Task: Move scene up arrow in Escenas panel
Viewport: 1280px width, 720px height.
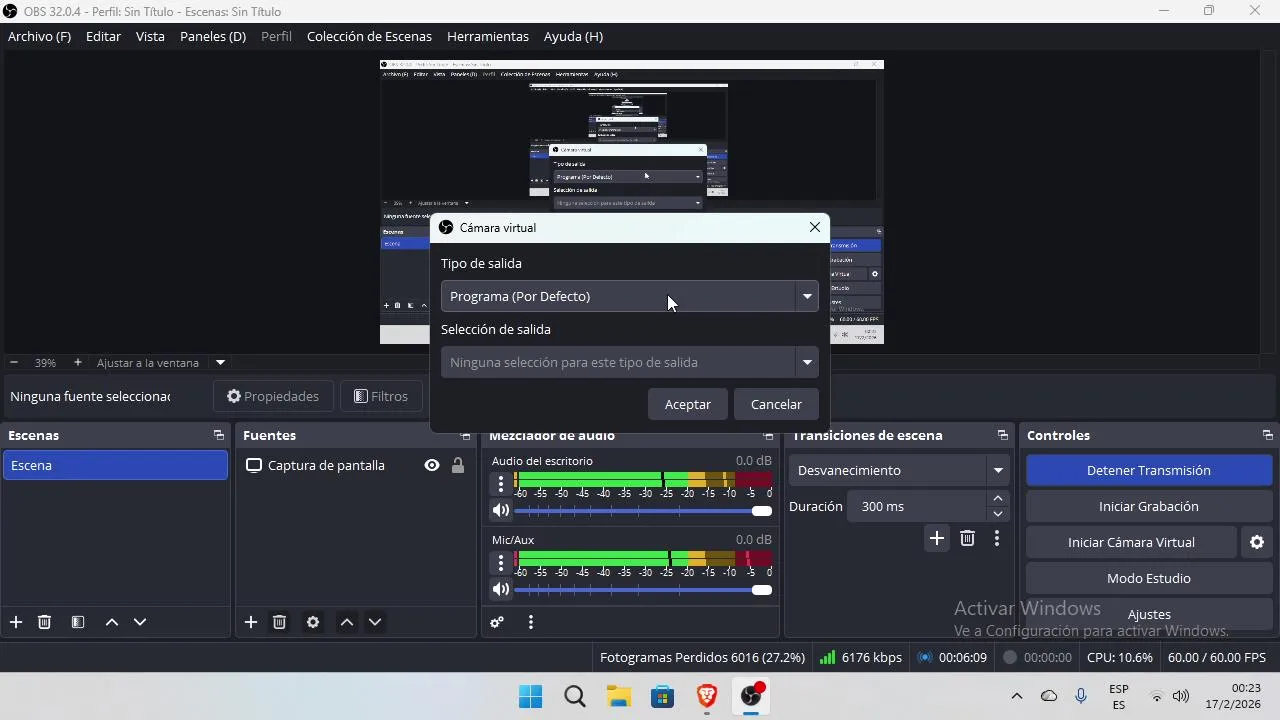Action: pos(112,622)
